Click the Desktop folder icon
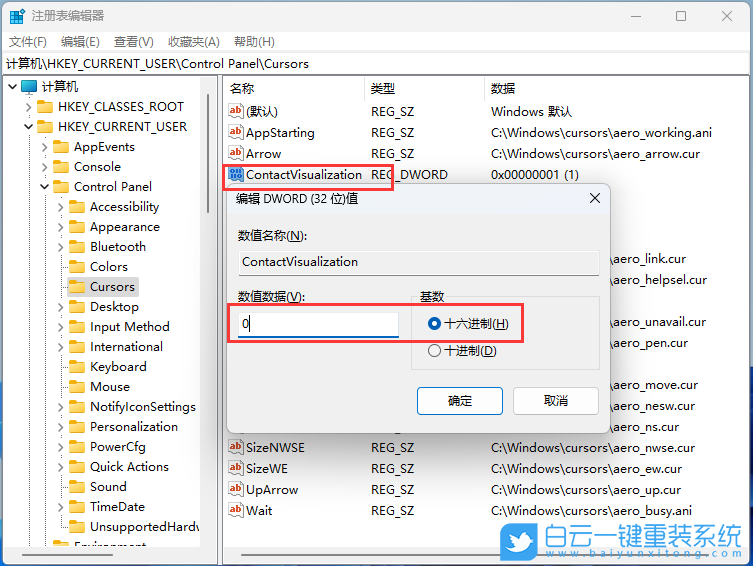The height and width of the screenshot is (566, 753). 77,307
